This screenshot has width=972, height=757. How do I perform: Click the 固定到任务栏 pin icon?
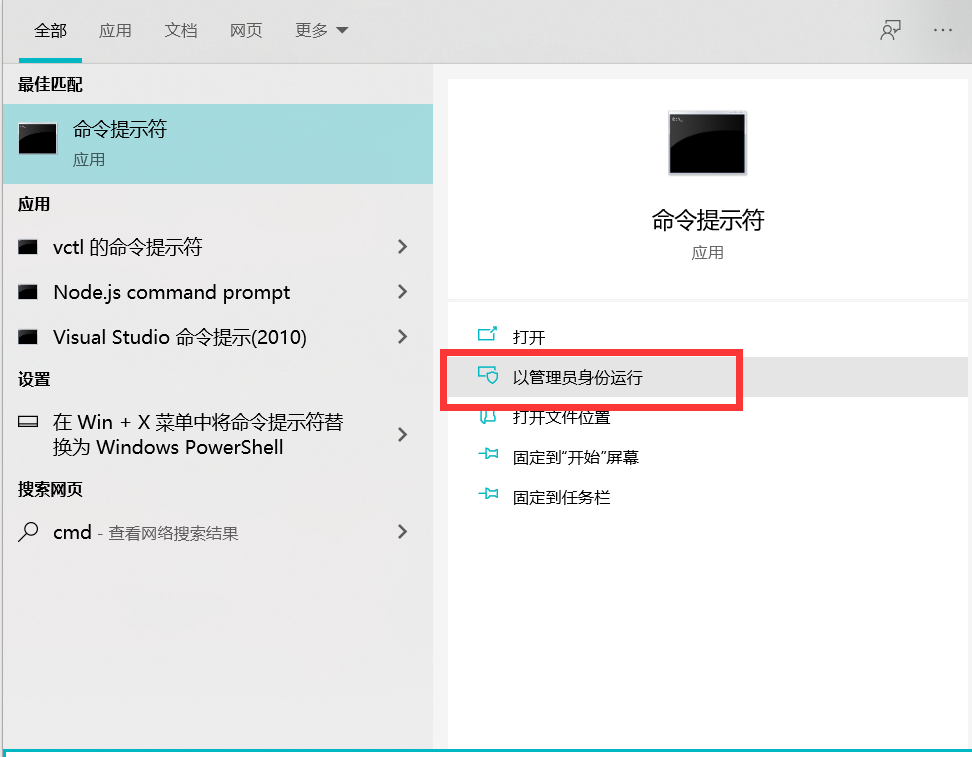[x=489, y=494]
